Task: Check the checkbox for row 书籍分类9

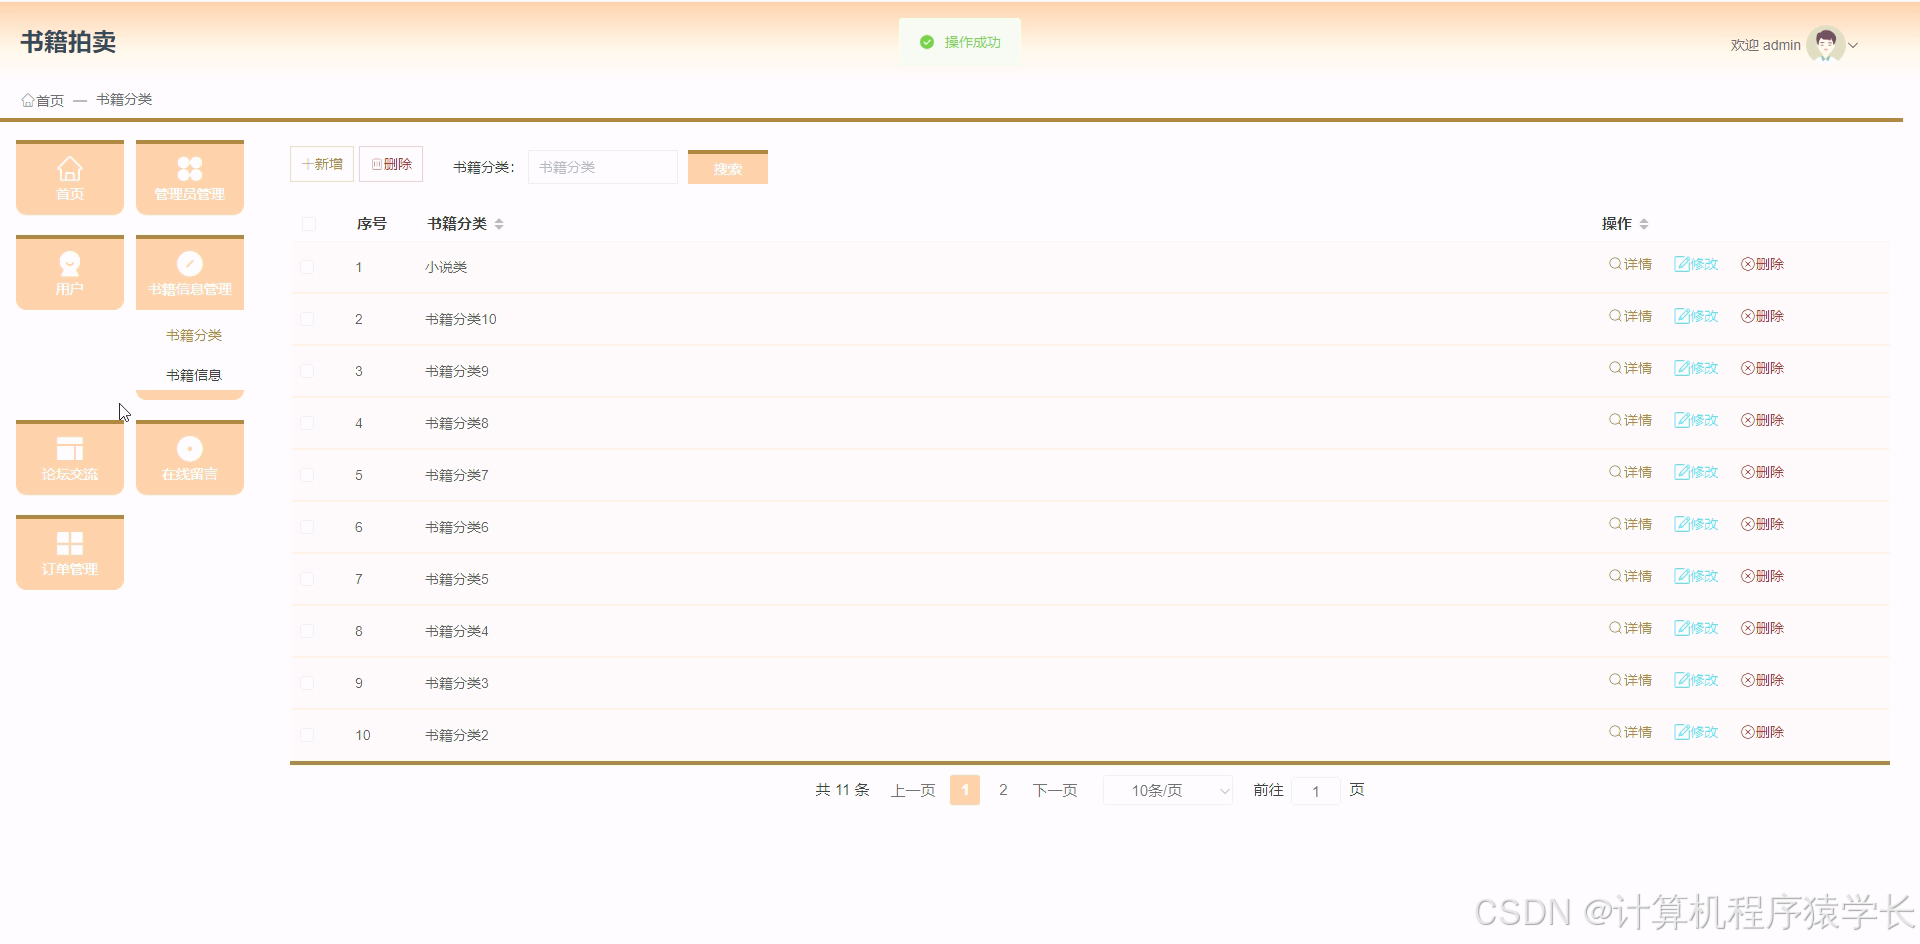Action: 308,371
